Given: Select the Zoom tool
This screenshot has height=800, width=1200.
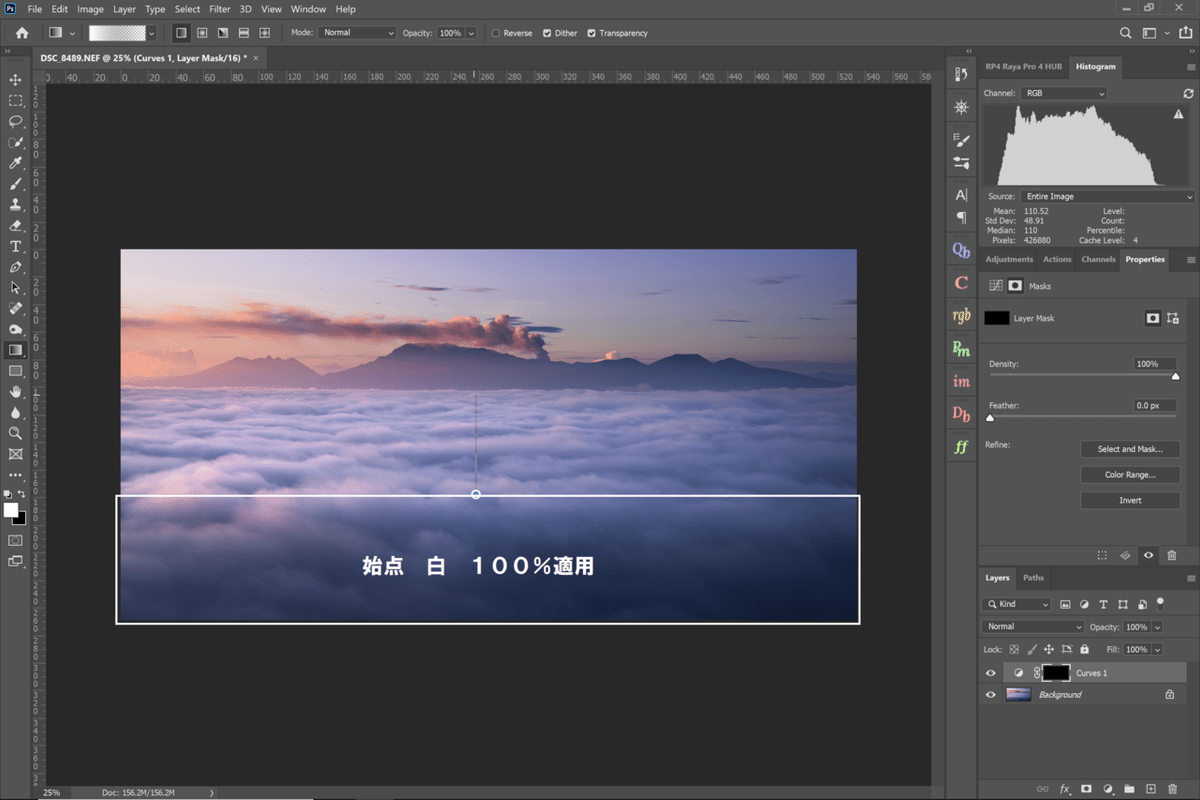Looking at the screenshot, I should point(15,433).
